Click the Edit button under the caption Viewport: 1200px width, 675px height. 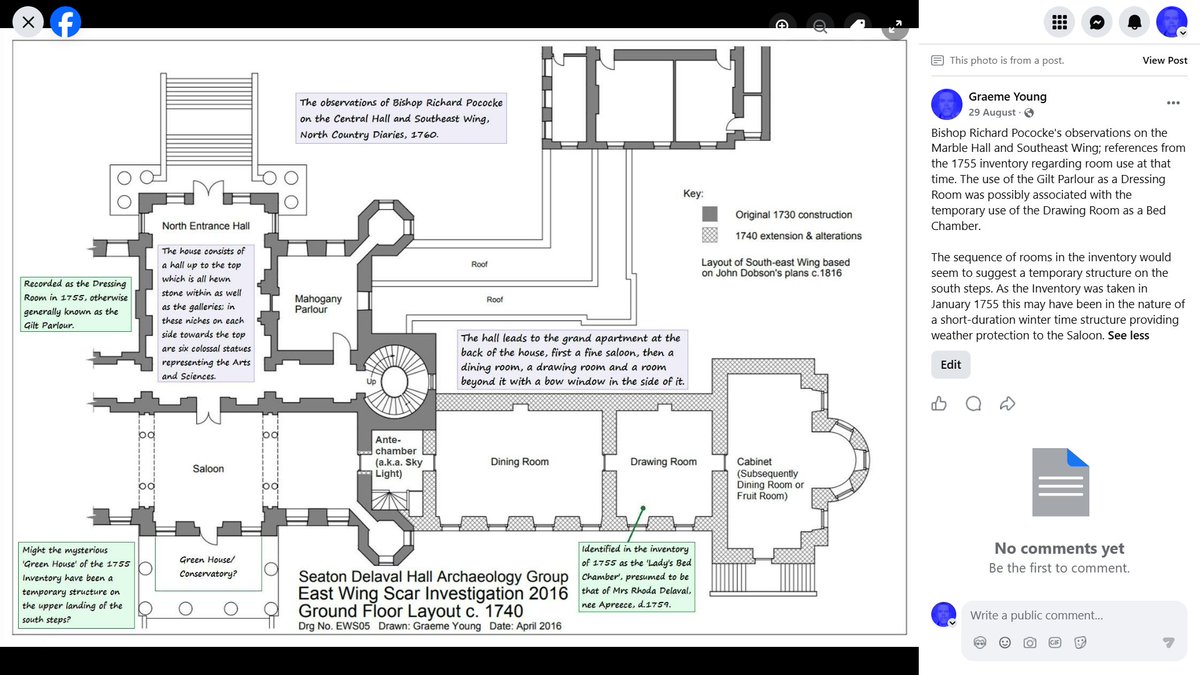coord(950,365)
